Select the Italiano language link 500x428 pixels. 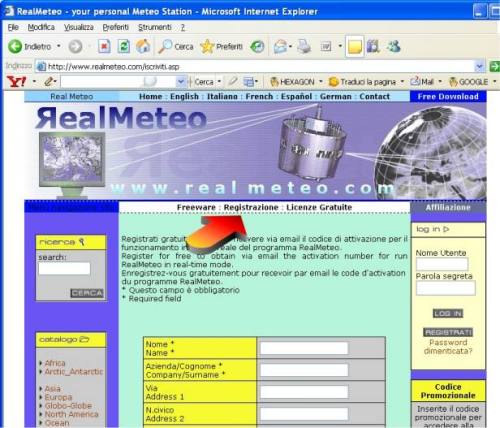pyautogui.click(x=222, y=97)
